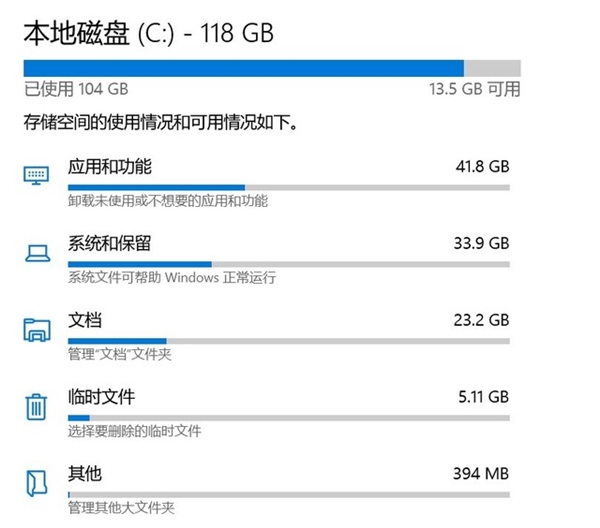Screen dimensions: 600x528
Task: Click the 文档 usage progress bar
Action: 288,340
